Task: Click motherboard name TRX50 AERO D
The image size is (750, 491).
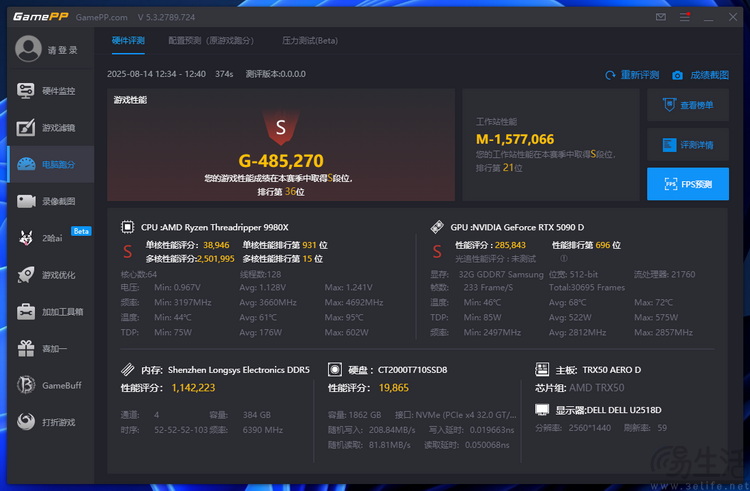Action: (612, 370)
